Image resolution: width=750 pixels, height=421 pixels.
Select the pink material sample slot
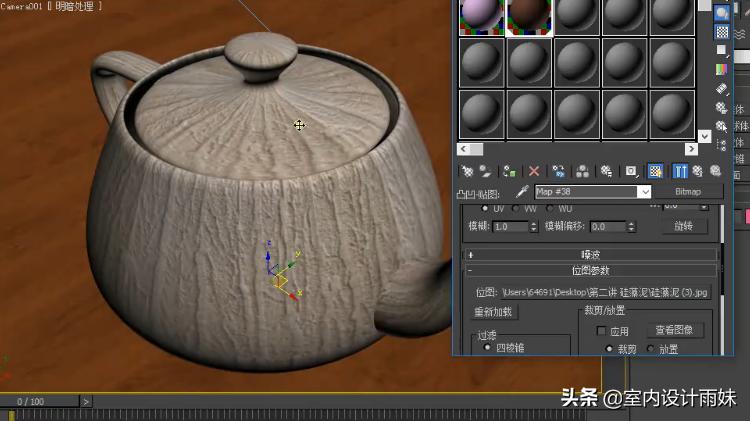coord(482,17)
